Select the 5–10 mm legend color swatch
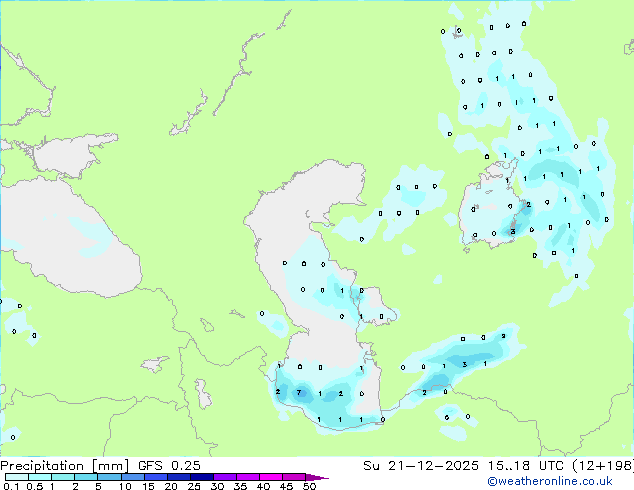 tap(110, 477)
